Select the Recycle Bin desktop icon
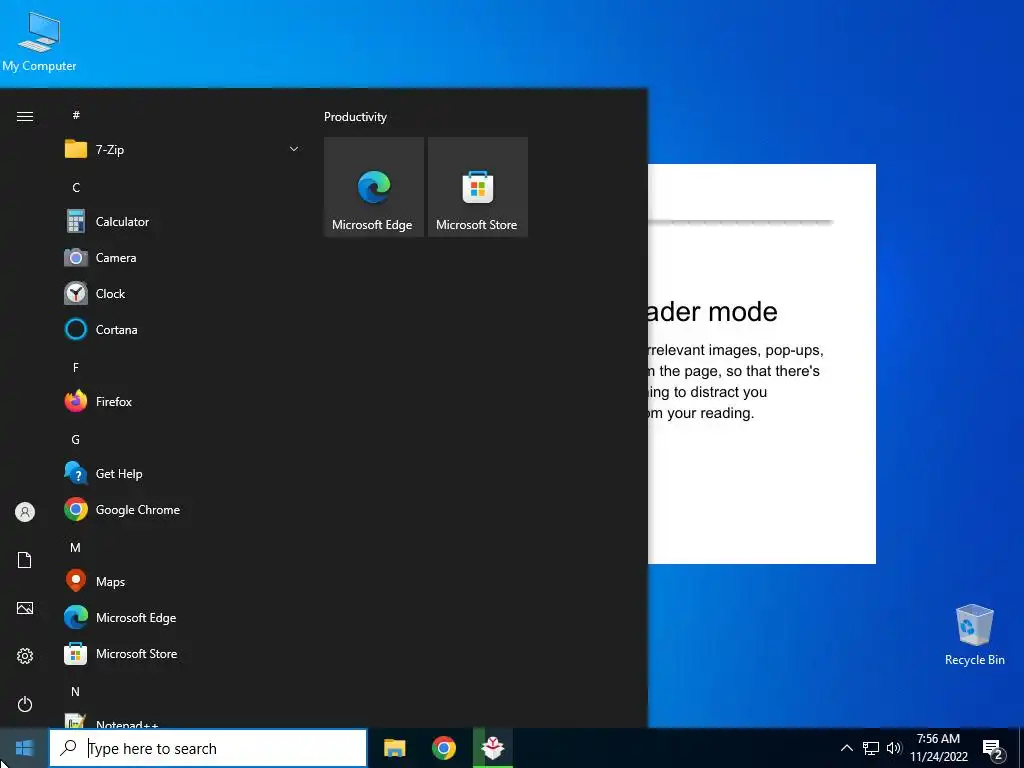 pyautogui.click(x=974, y=635)
